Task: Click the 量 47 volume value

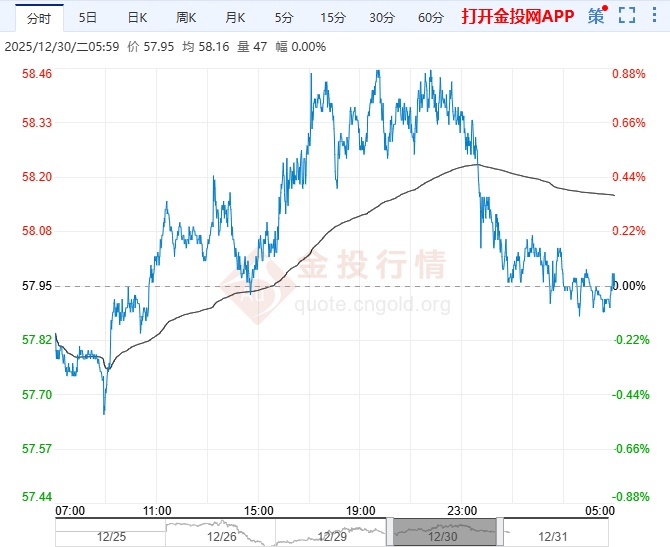Action: tap(252, 47)
